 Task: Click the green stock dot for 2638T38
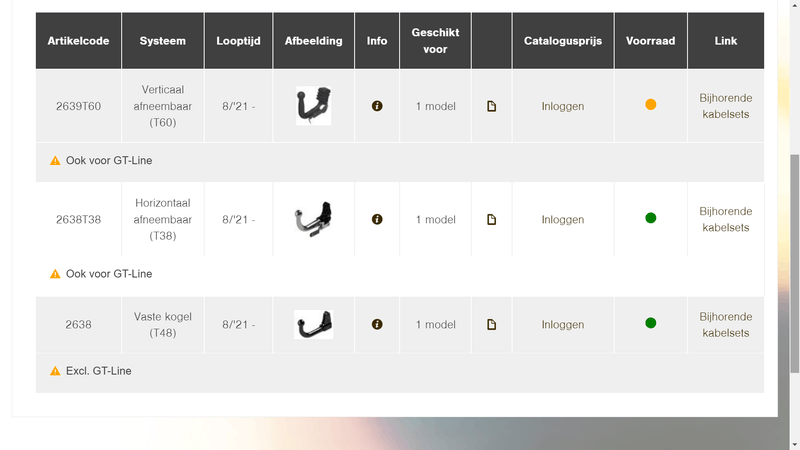[x=651, y=218]
